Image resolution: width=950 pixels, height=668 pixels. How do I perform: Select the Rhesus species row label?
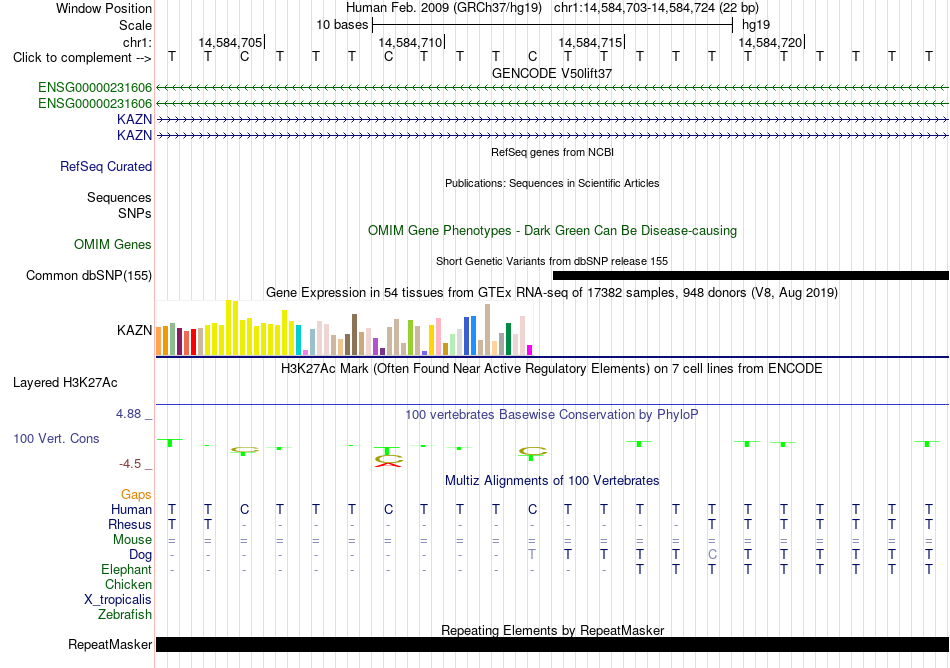pos(130,524)
